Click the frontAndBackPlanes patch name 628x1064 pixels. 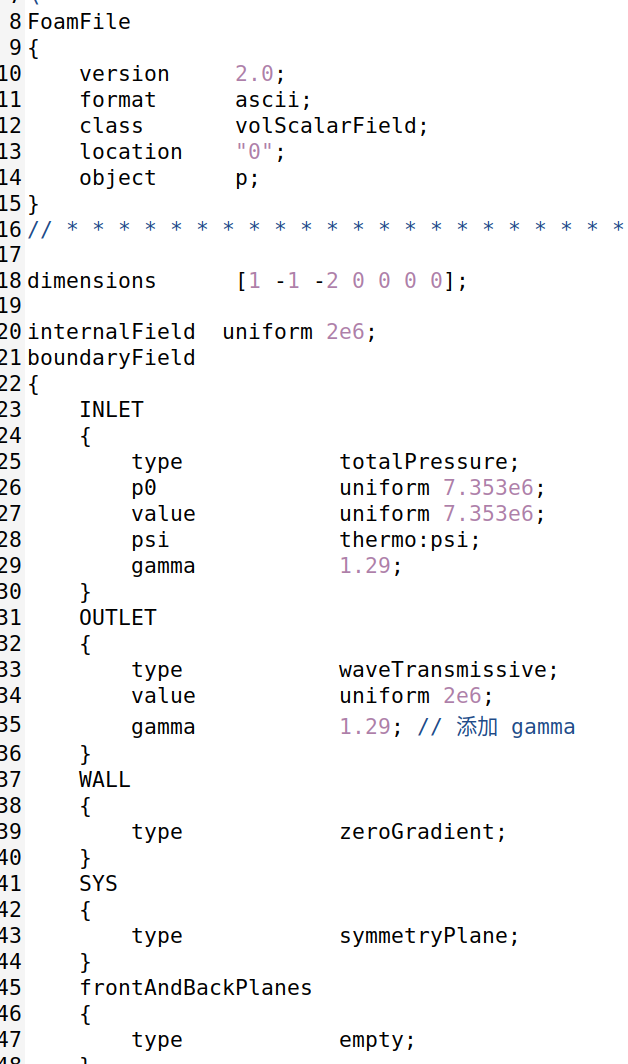(196, 988)
